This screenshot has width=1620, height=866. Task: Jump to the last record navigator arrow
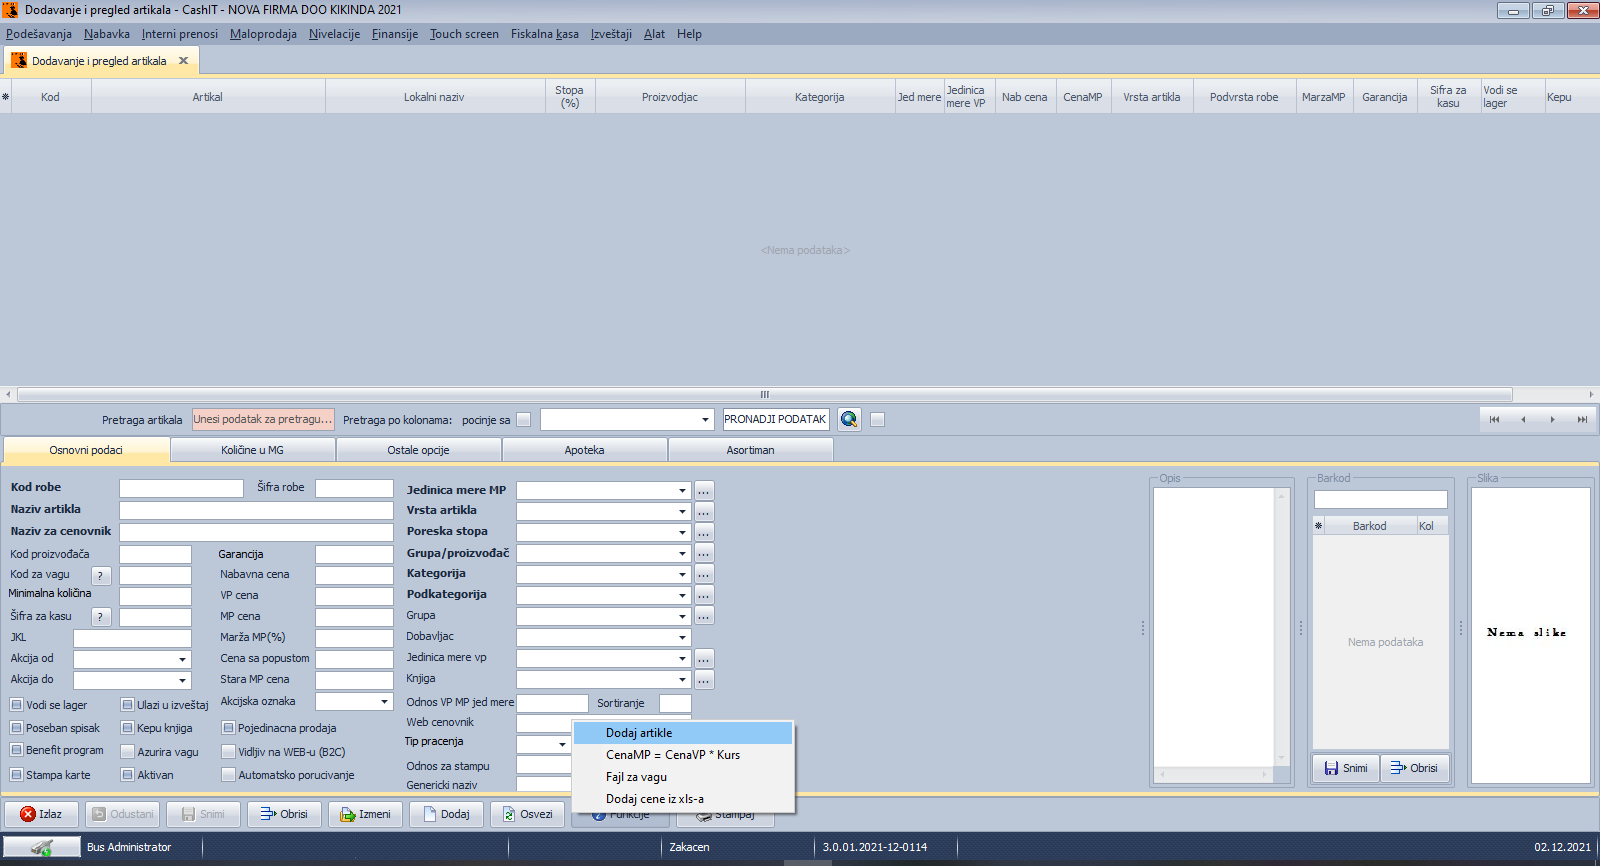(x=1582, y=420)
